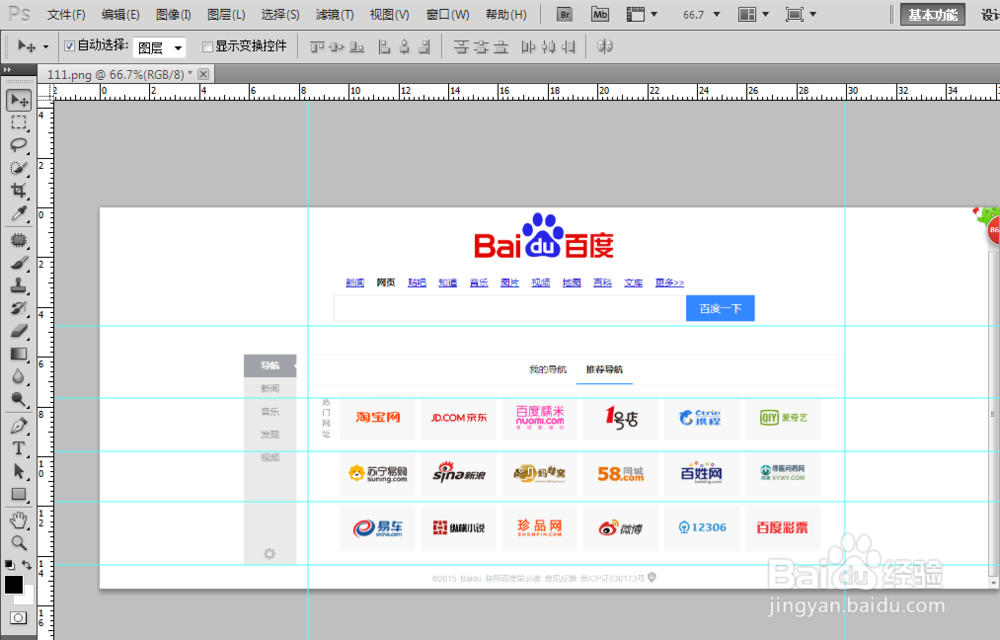The height and width of the screenshot is (640, 1000).
Task: Select the Clone Stamp tool
Action: tap(19, 286)
